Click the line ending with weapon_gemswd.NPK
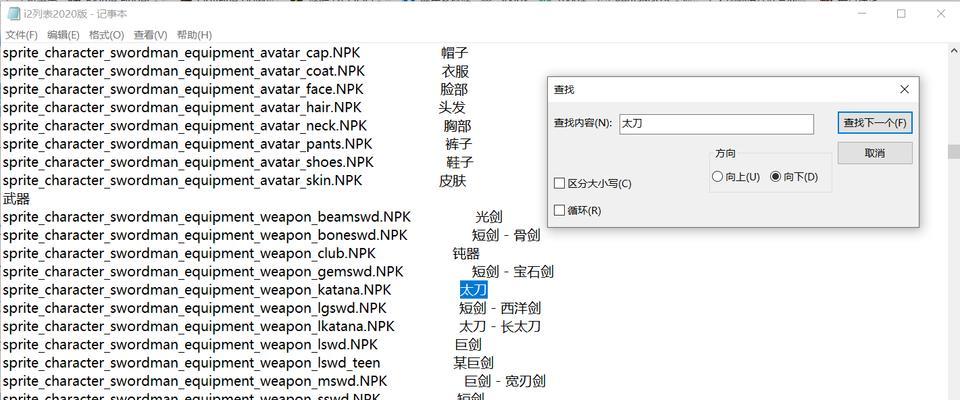Viewport: 960px width, 400px height. [x=203, y=271]
